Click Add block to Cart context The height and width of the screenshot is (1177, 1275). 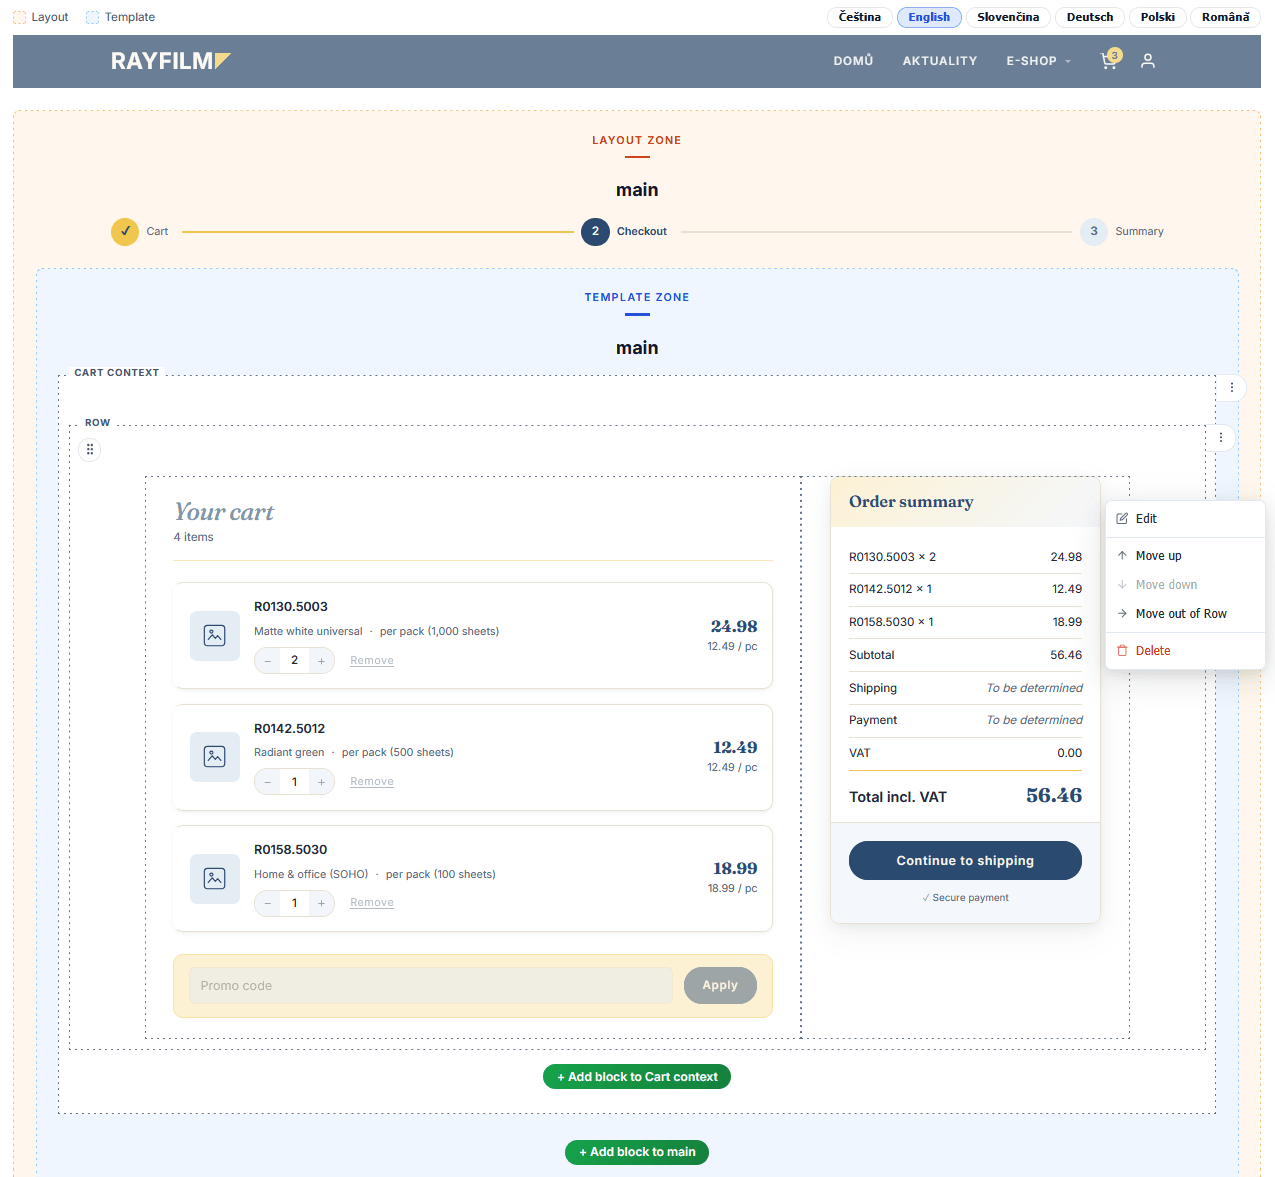(x=637, y=1077)
